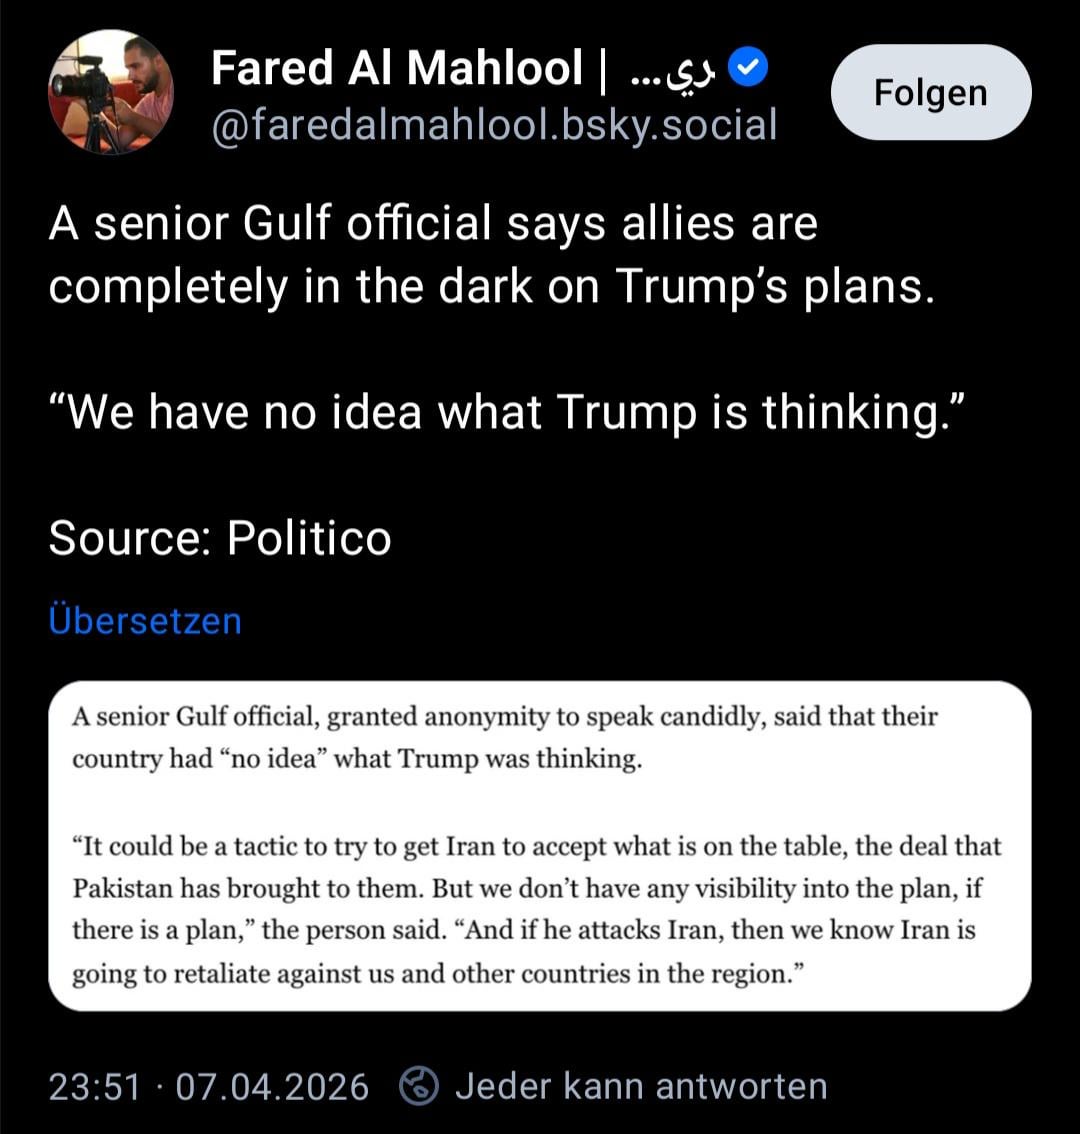This screenshot has height=1134, width=1080.
Task: Click the "Source: Politico" line
Action: click(x=220, y=538)
